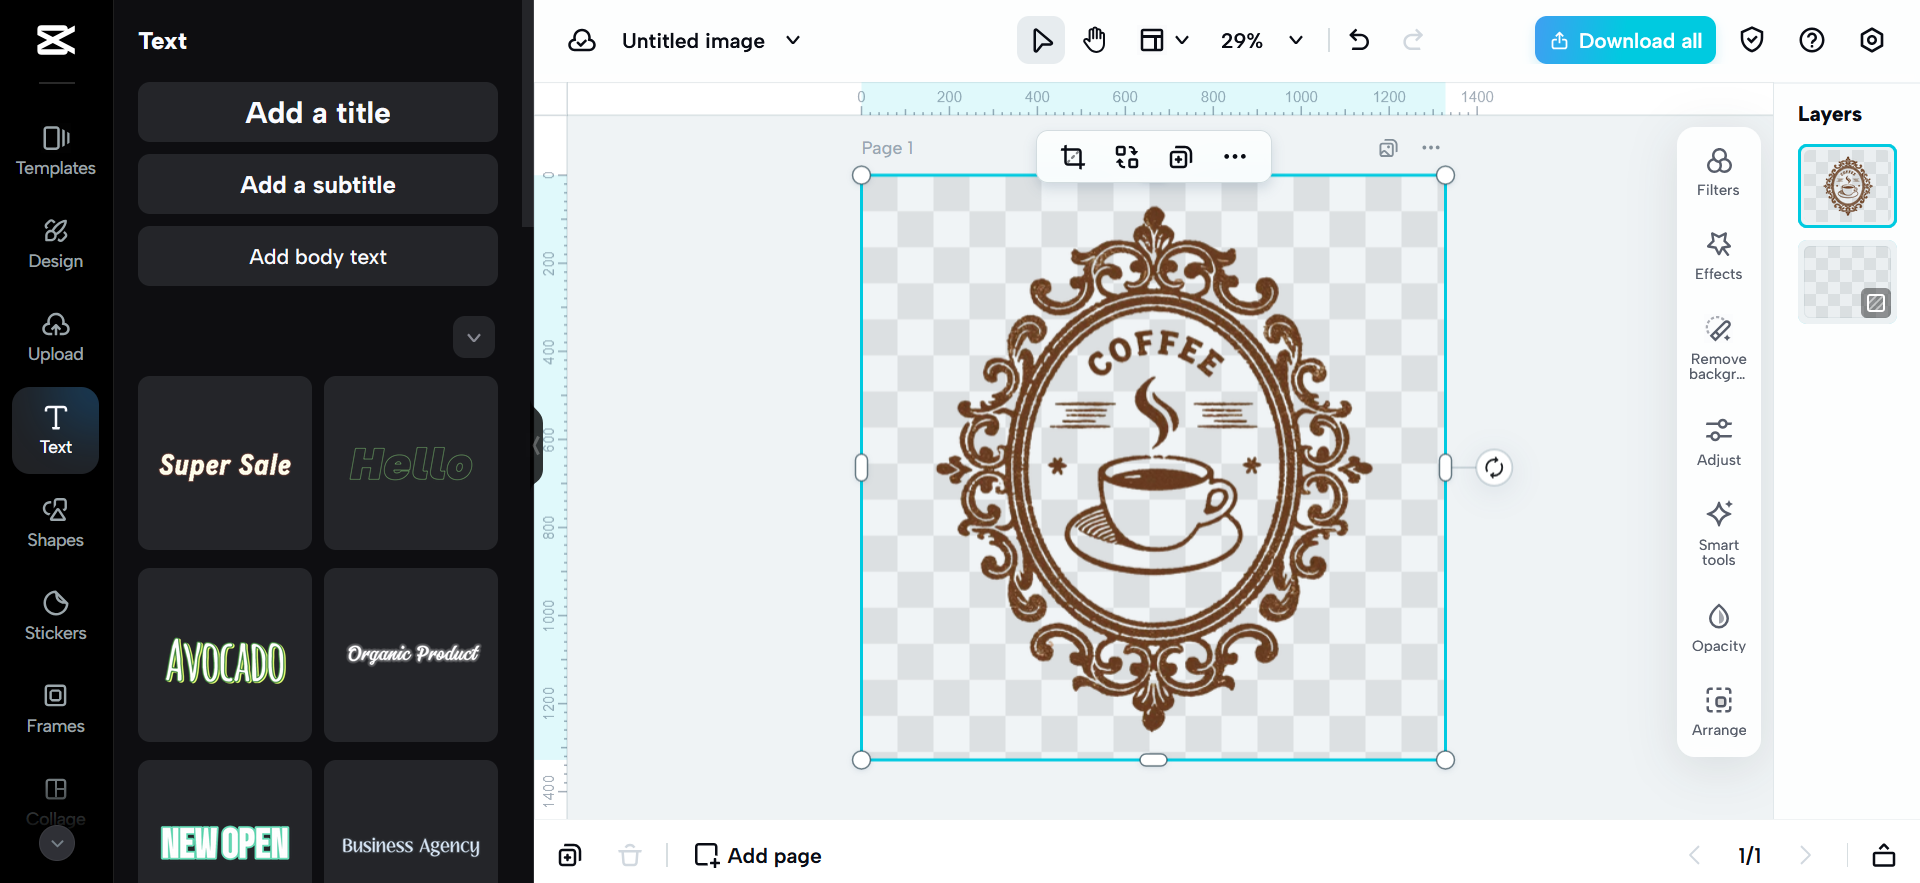The width and height of the screenshot is (1920, 883).
Task: Click the Remove background tool
Action: pos(1718,348)
